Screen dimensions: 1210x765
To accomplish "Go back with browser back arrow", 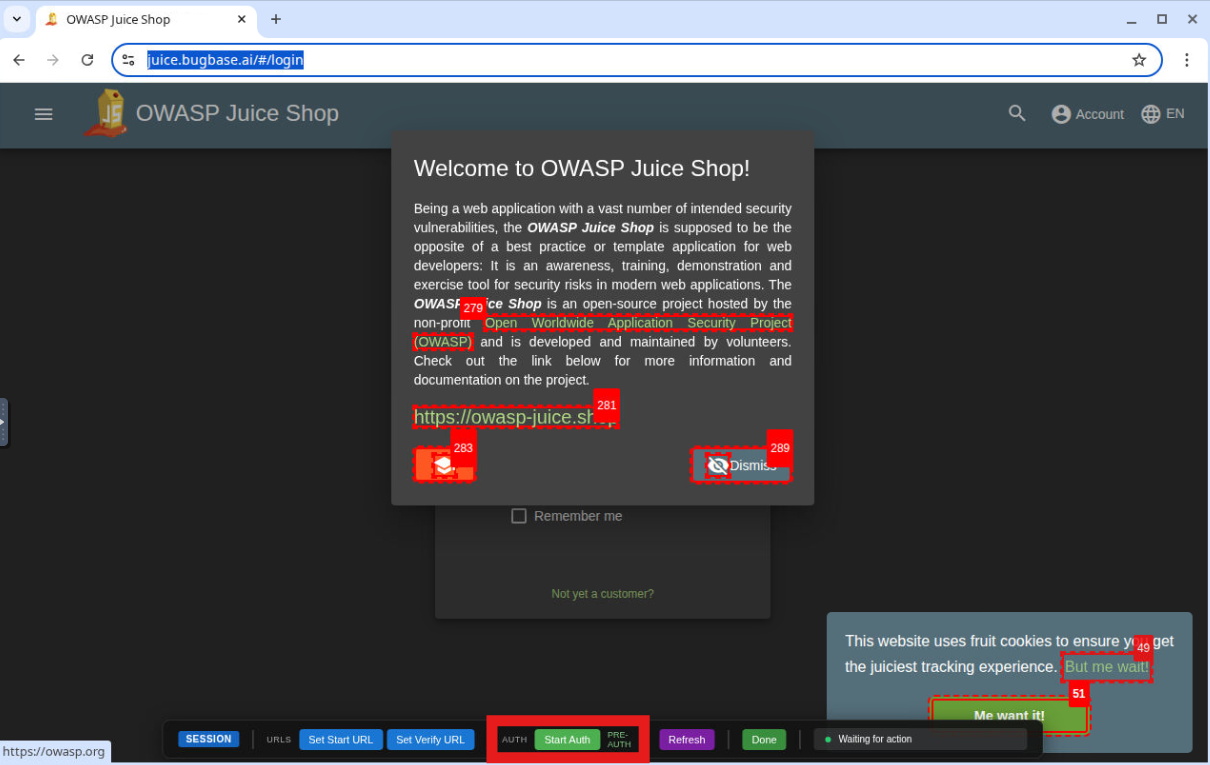I will pyautogui.click(x=19, y=60).
